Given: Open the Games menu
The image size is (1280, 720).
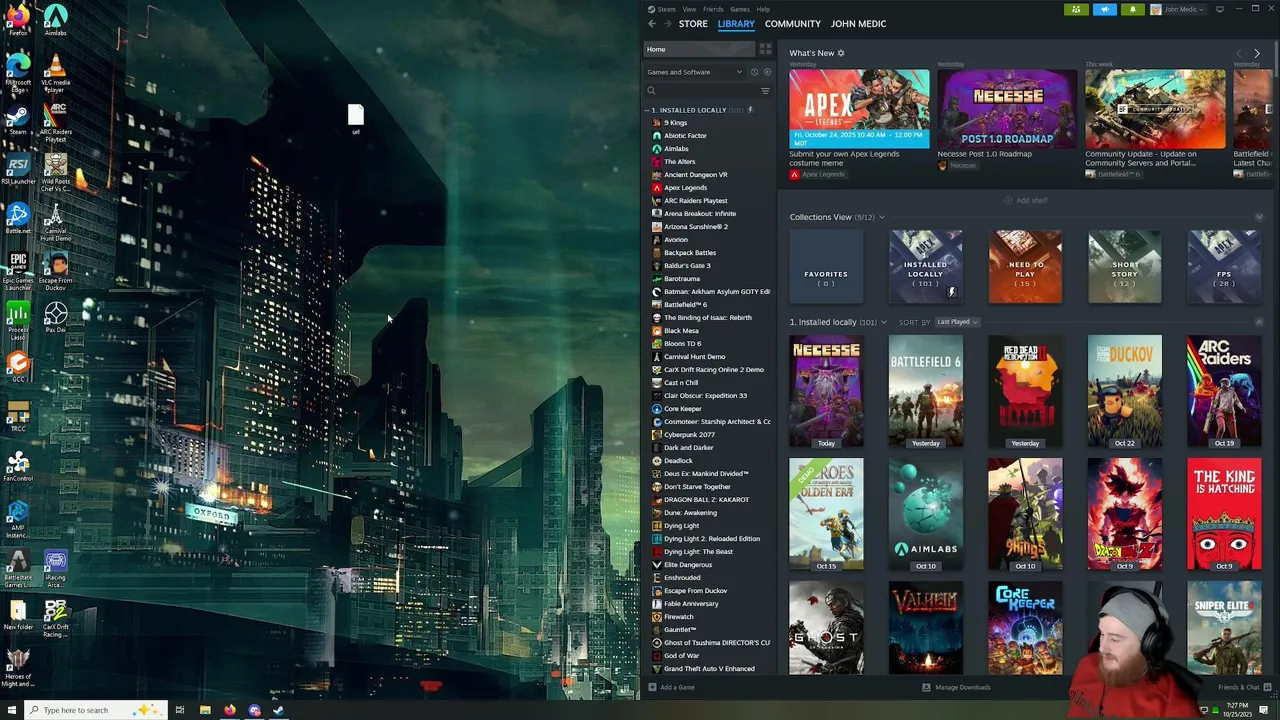Looking at the screenshot, I should tap(740, 9).
